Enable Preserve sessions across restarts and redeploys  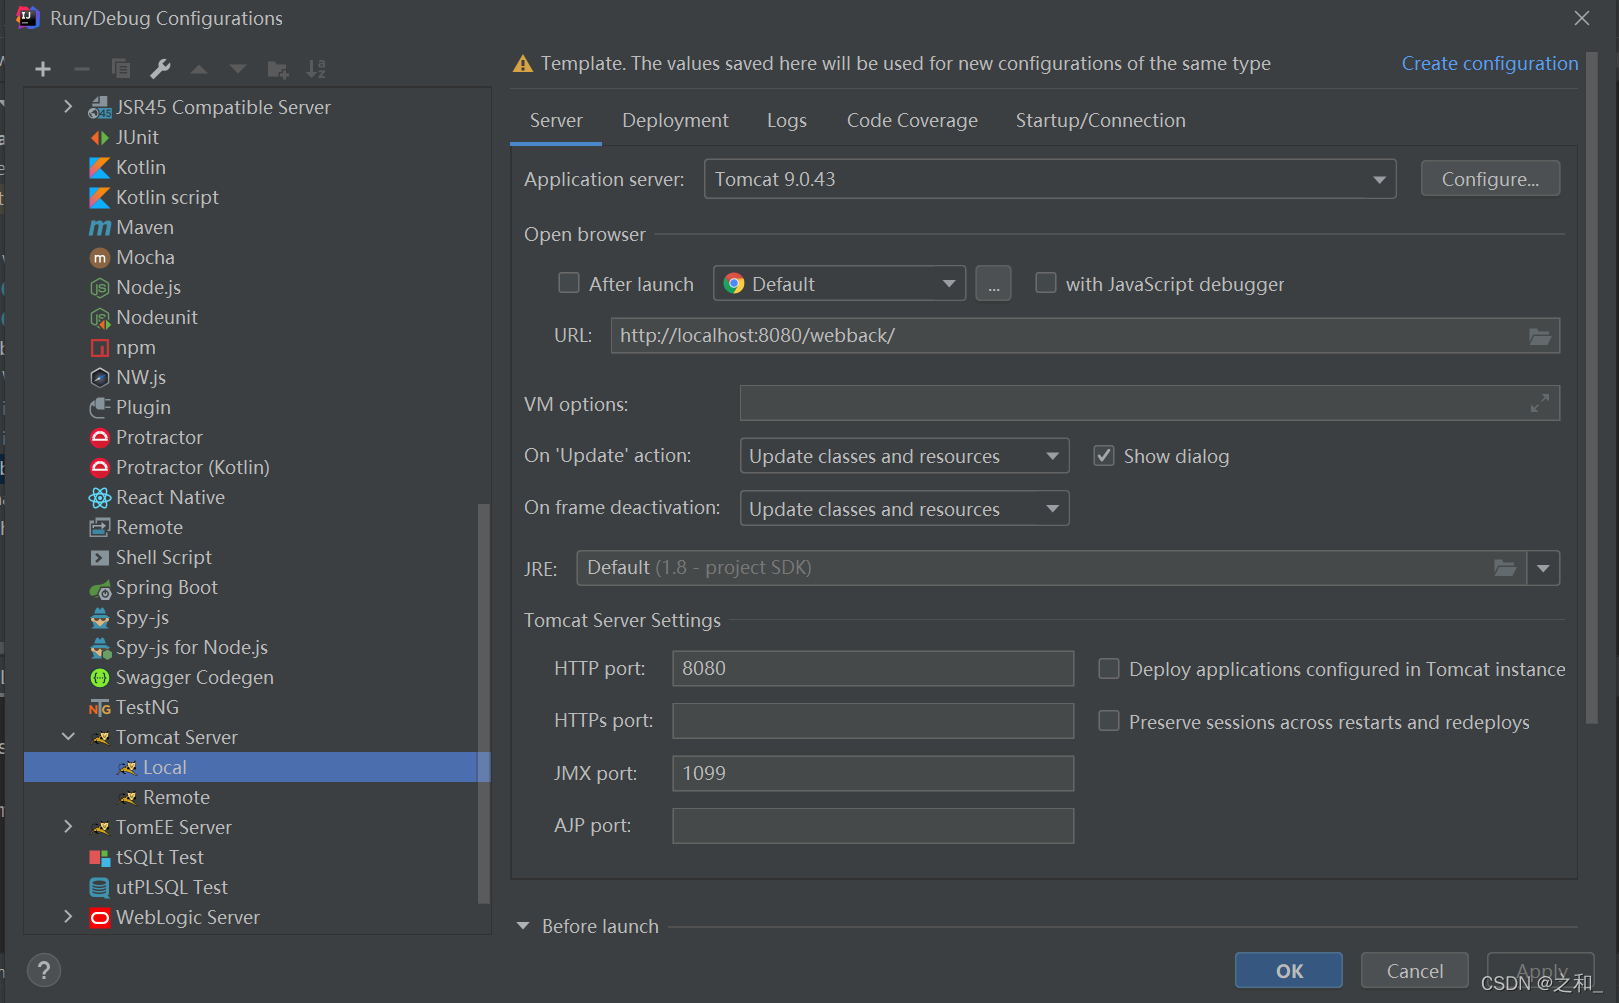(x=1109, y=721)
